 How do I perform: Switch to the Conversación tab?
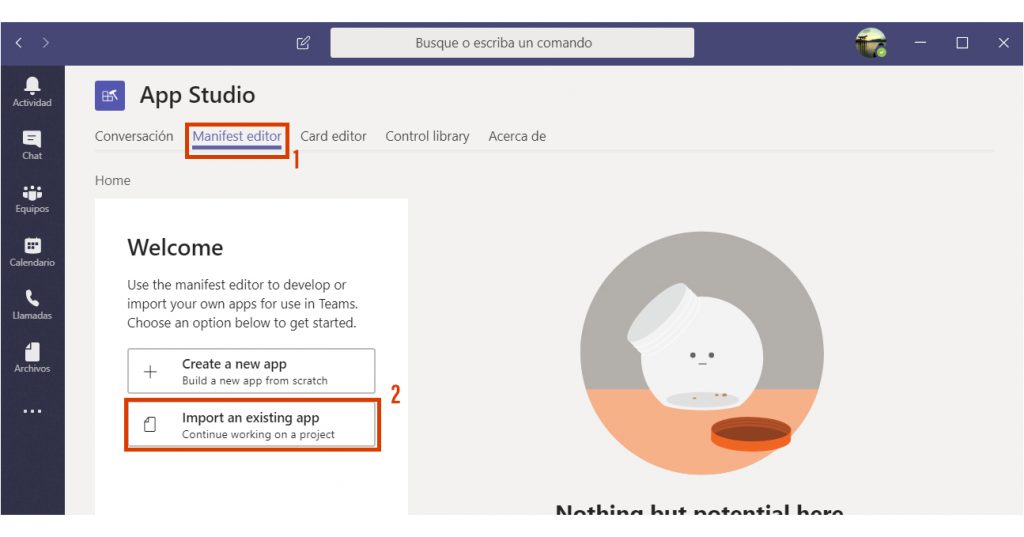point(134,136)
